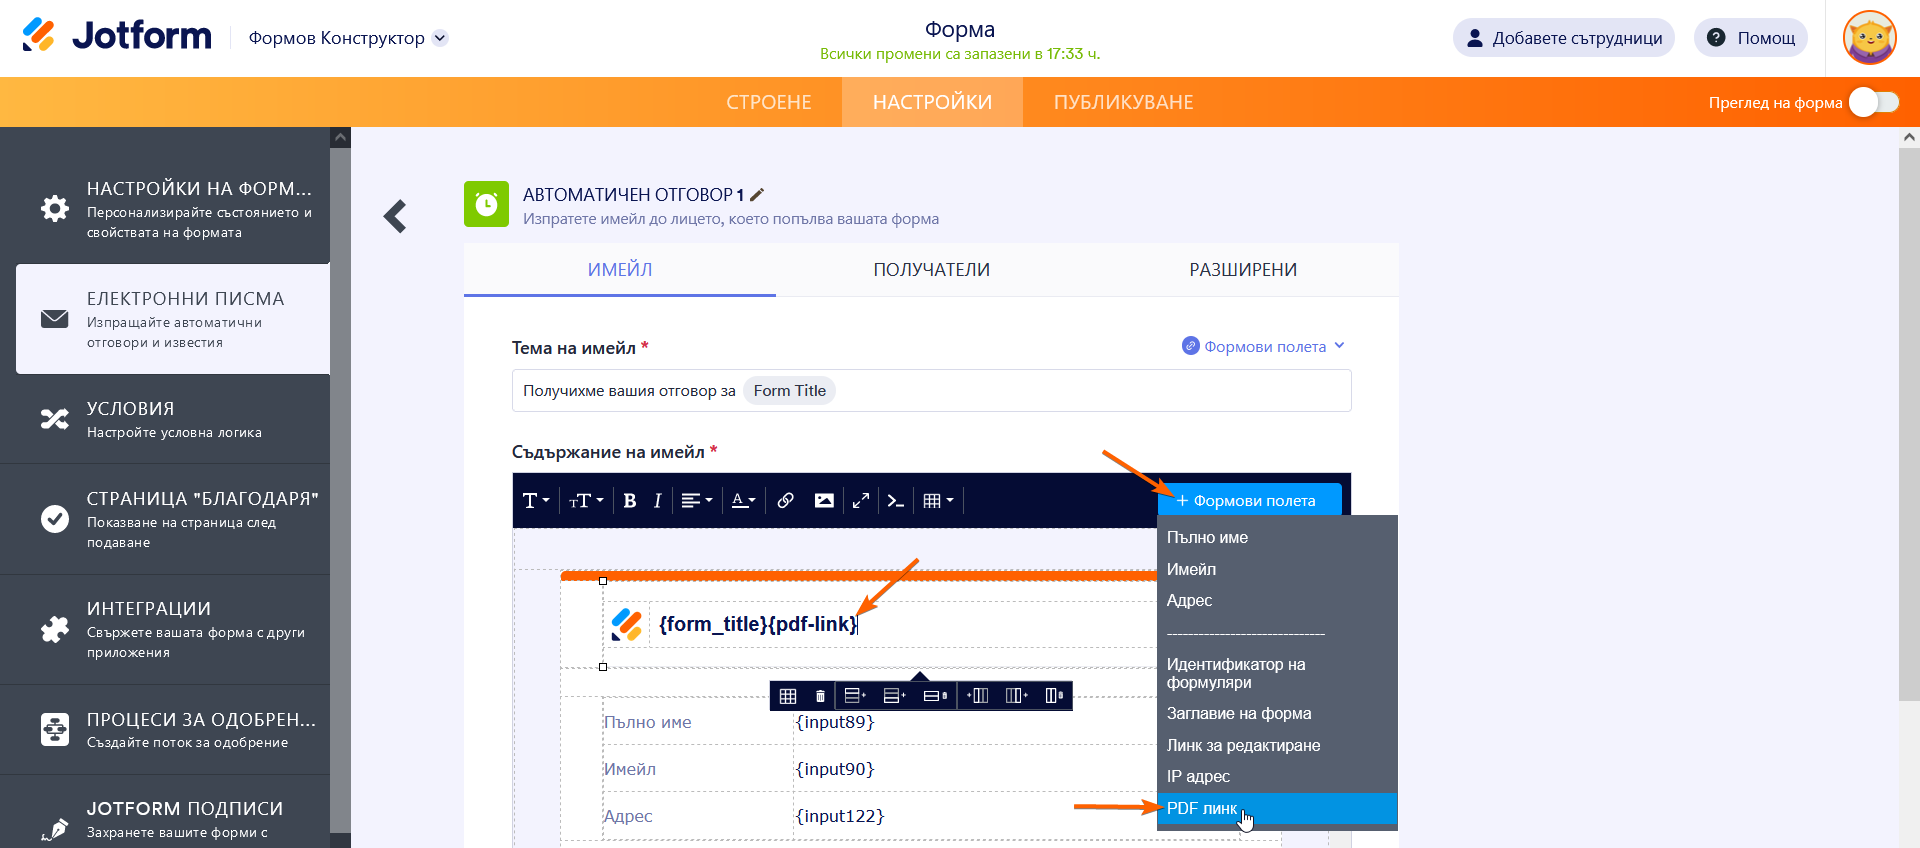1920x848 pixels.
Task: Click the delete row icon
Action: tap(935, 695)
